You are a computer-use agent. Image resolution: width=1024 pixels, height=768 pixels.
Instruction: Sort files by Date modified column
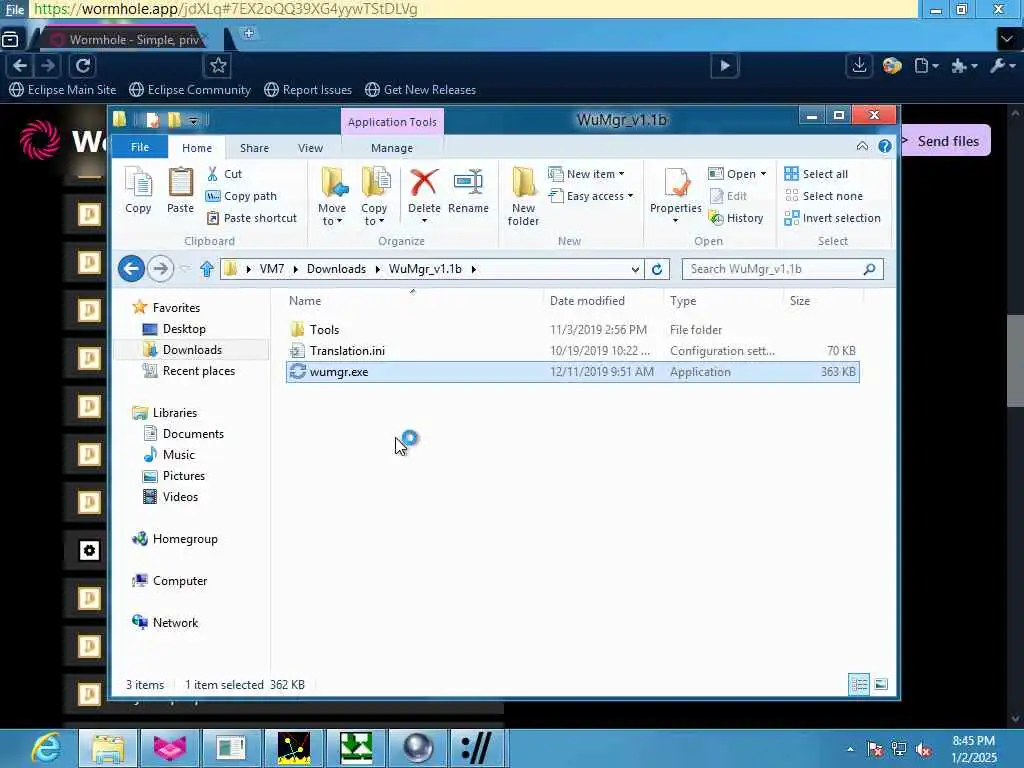click(603, 301)
